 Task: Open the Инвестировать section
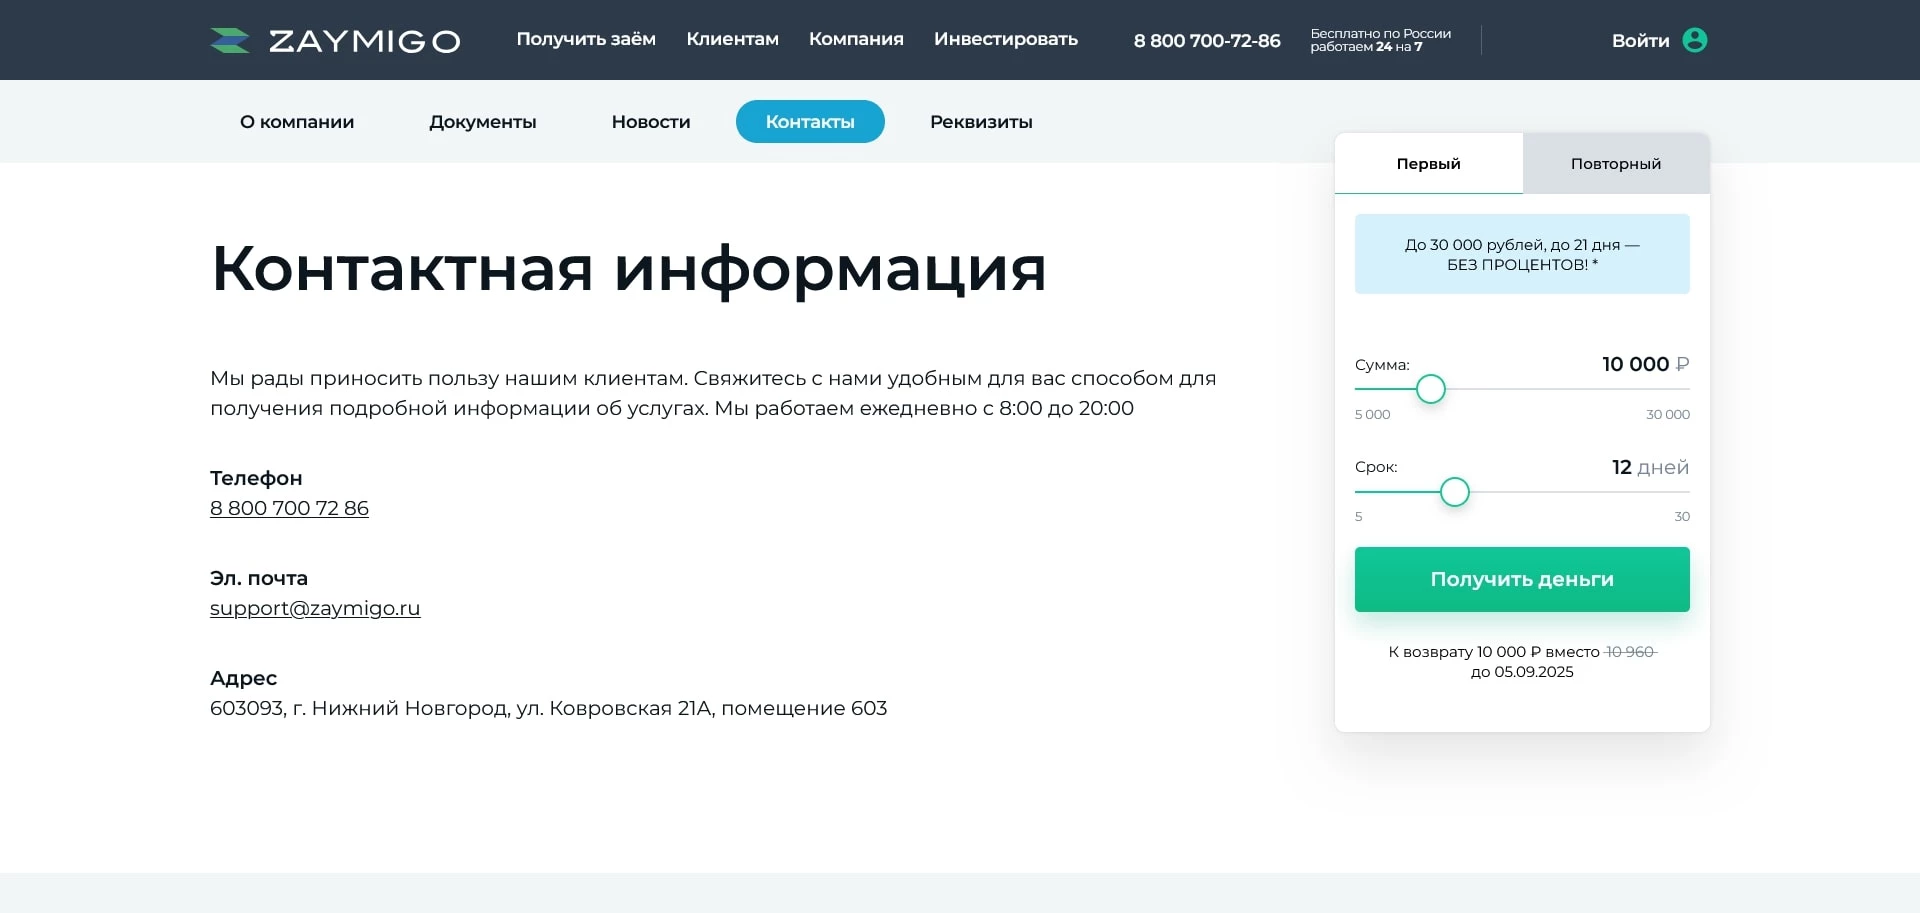pyautogui.click(x=1006, y=40)
